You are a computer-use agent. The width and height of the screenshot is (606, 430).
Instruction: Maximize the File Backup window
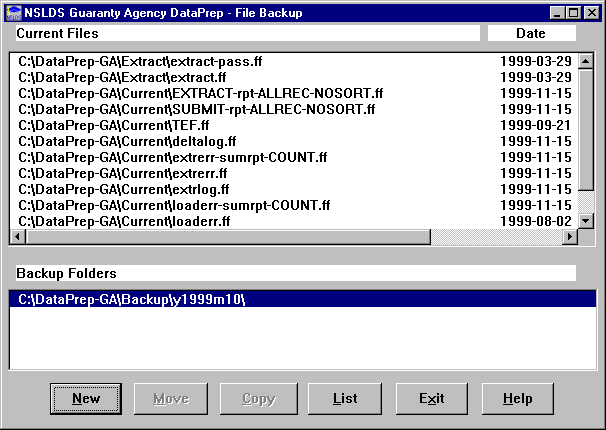click(574, 13)
